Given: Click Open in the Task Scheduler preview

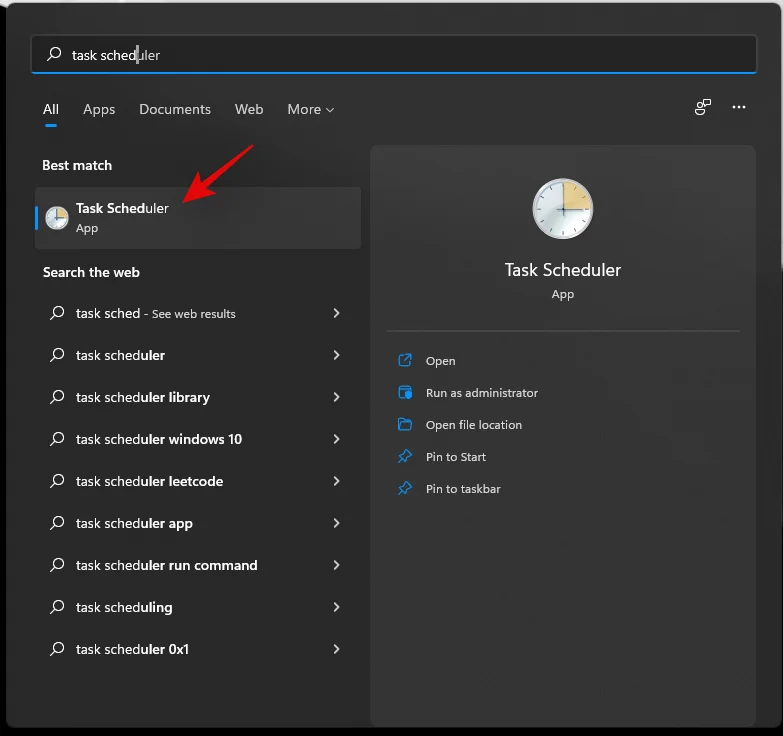Looking at the screenshot, I should click(x=440, y=361).
